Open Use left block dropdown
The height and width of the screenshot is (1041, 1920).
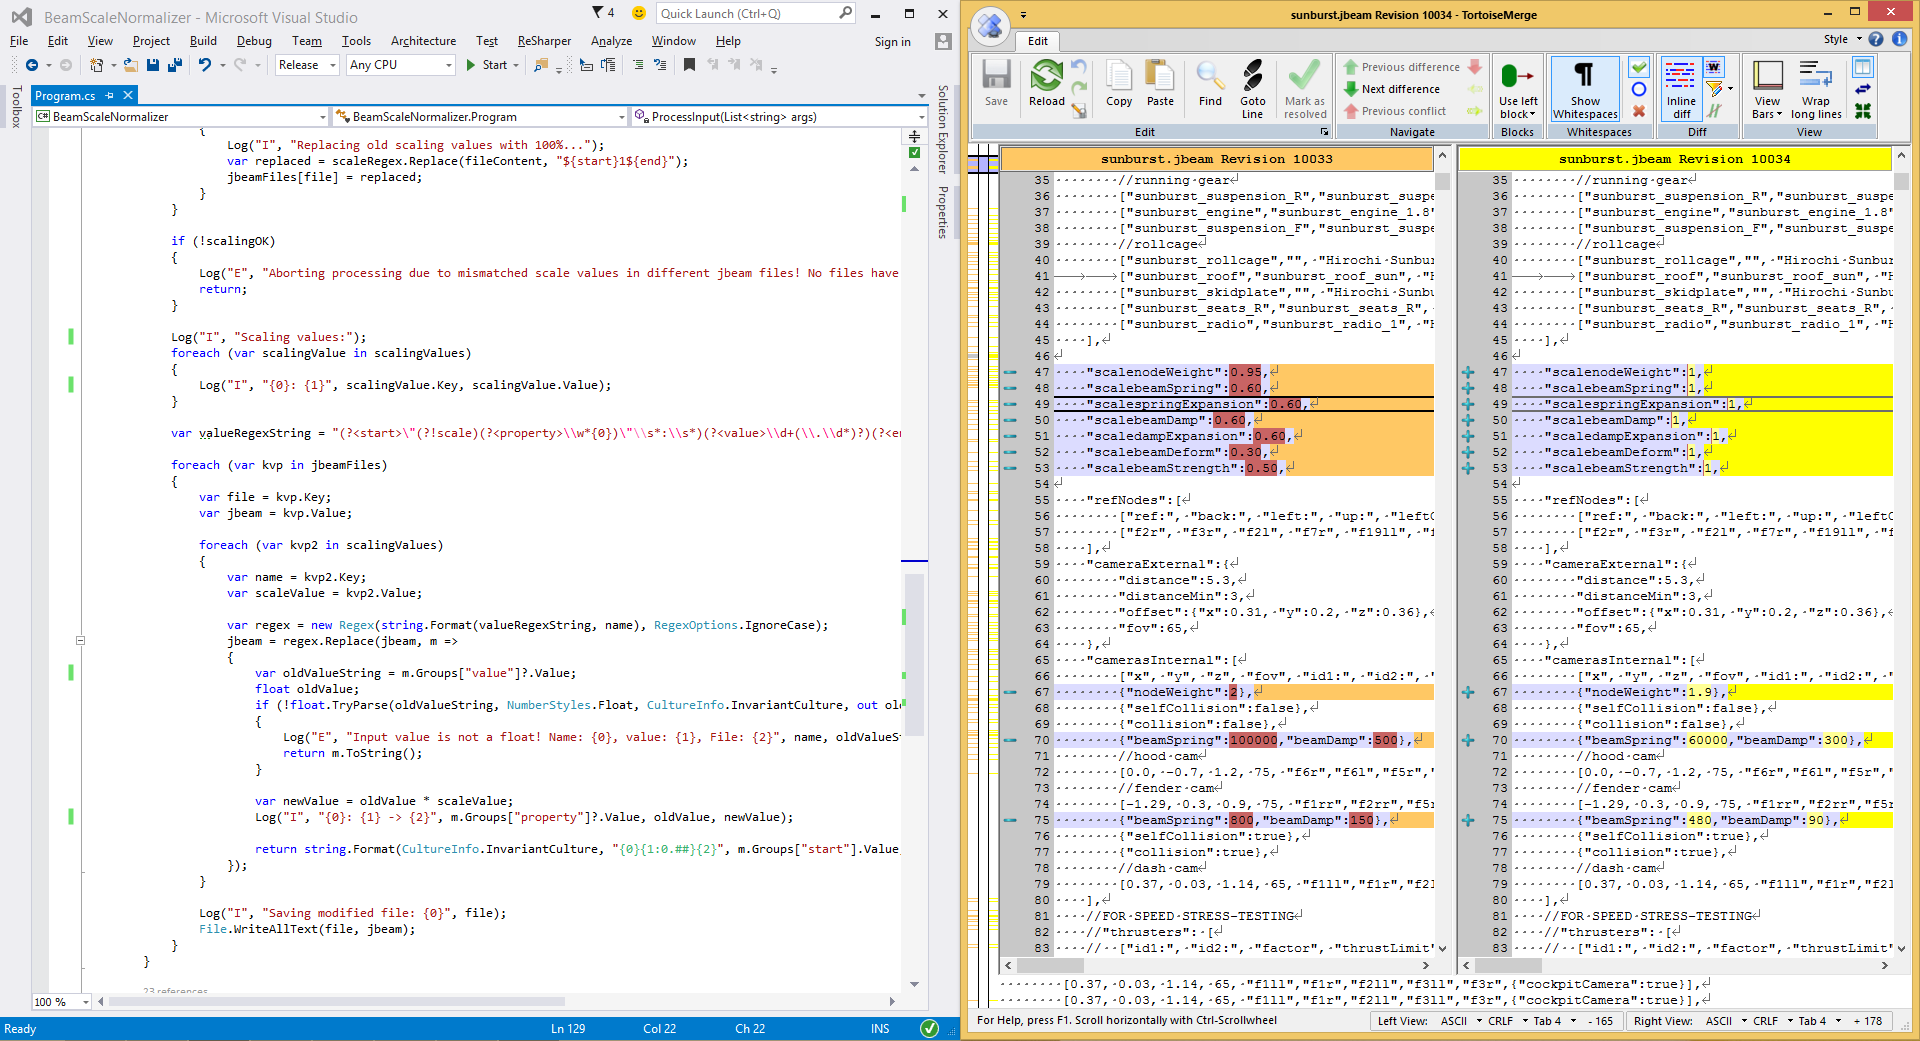[x=1518, y=89]
